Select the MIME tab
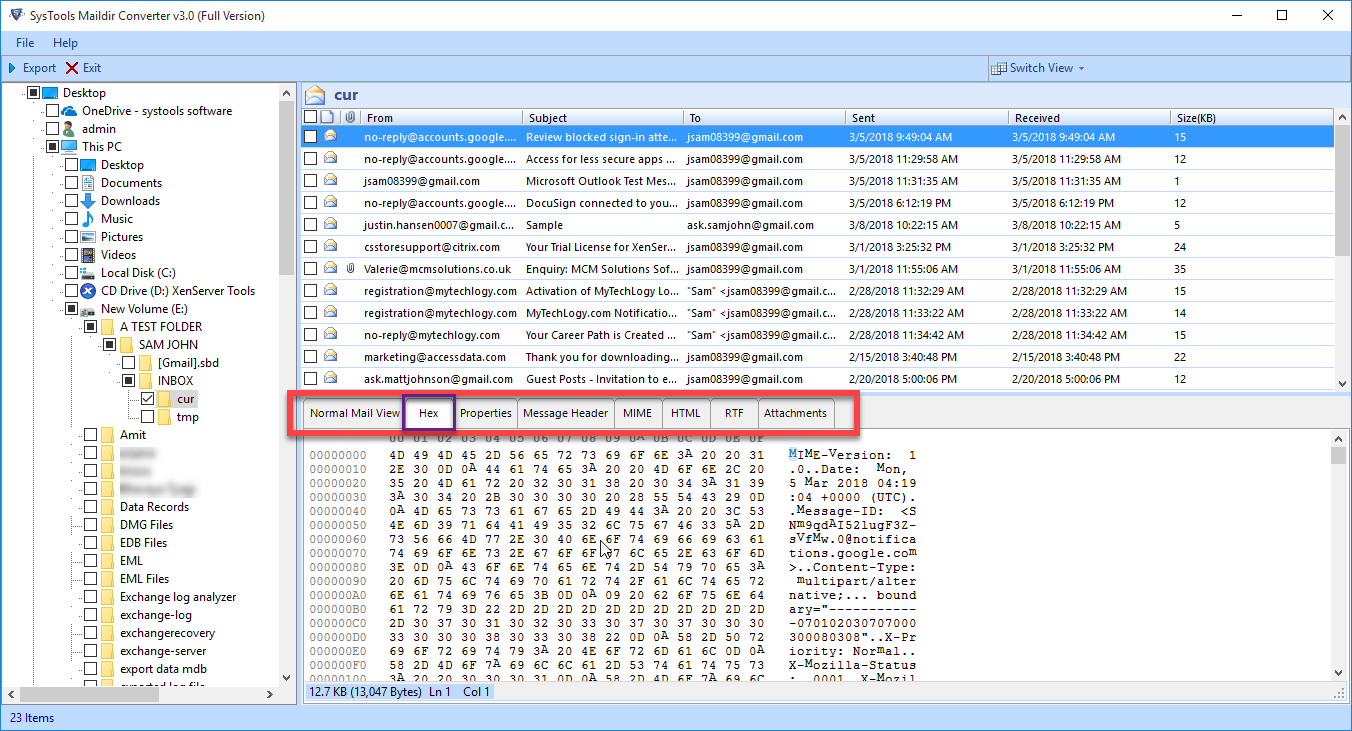This screenshot has height=731, width=1352. point(637,413)
